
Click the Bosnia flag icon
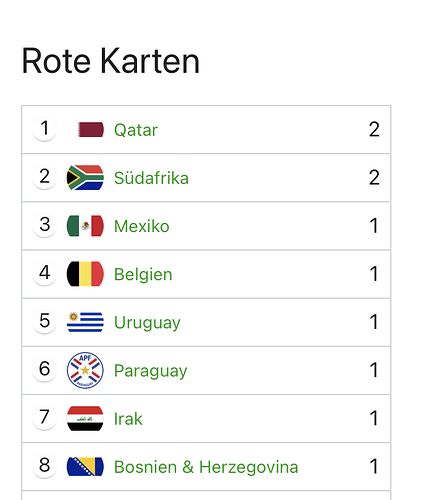85,466
